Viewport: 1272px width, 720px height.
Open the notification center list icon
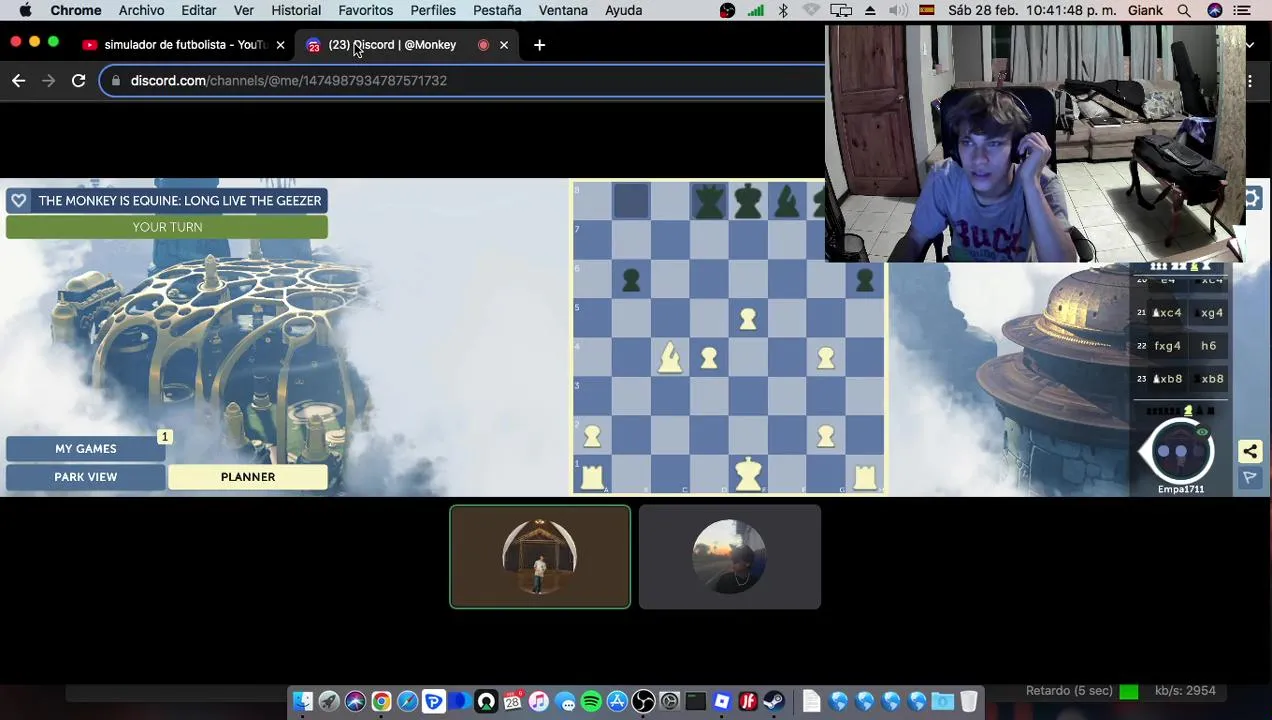1242,11
